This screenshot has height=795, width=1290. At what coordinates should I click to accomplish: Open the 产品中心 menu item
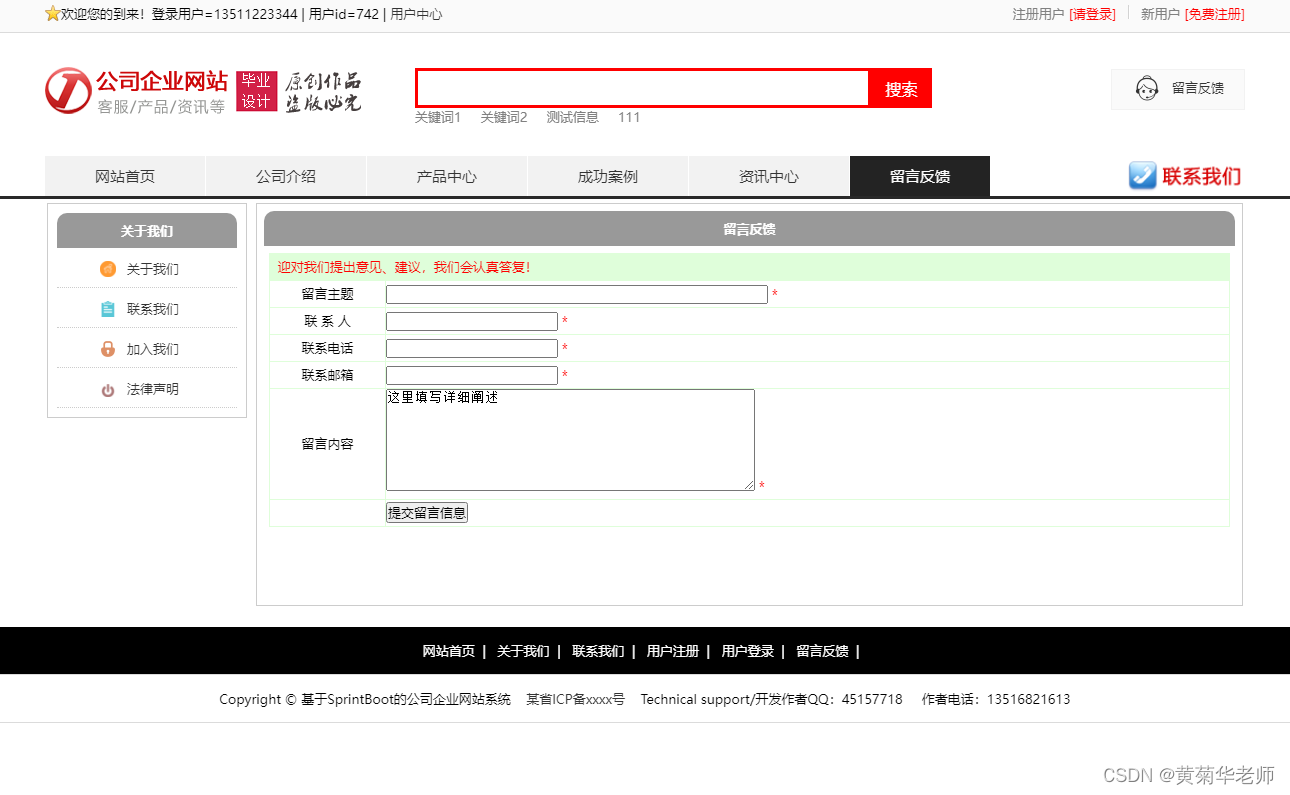click(x=446, y=175)
